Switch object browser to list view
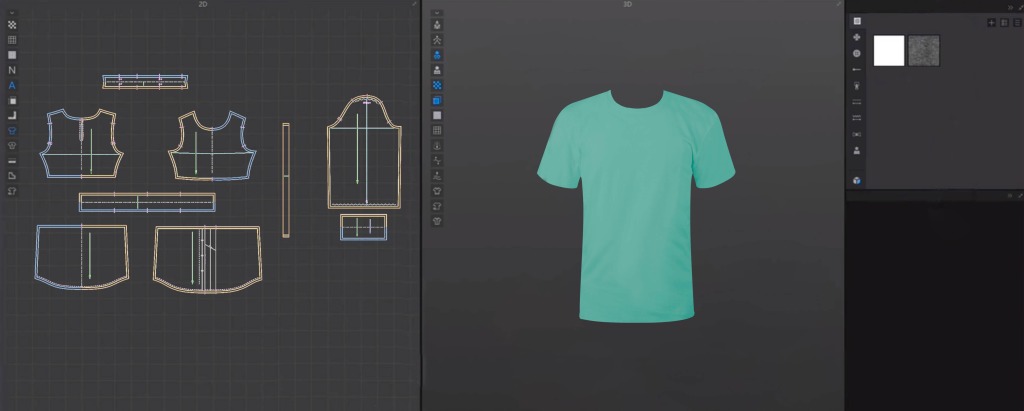This screenshot has height=411, width=1024. point(1017,23)
